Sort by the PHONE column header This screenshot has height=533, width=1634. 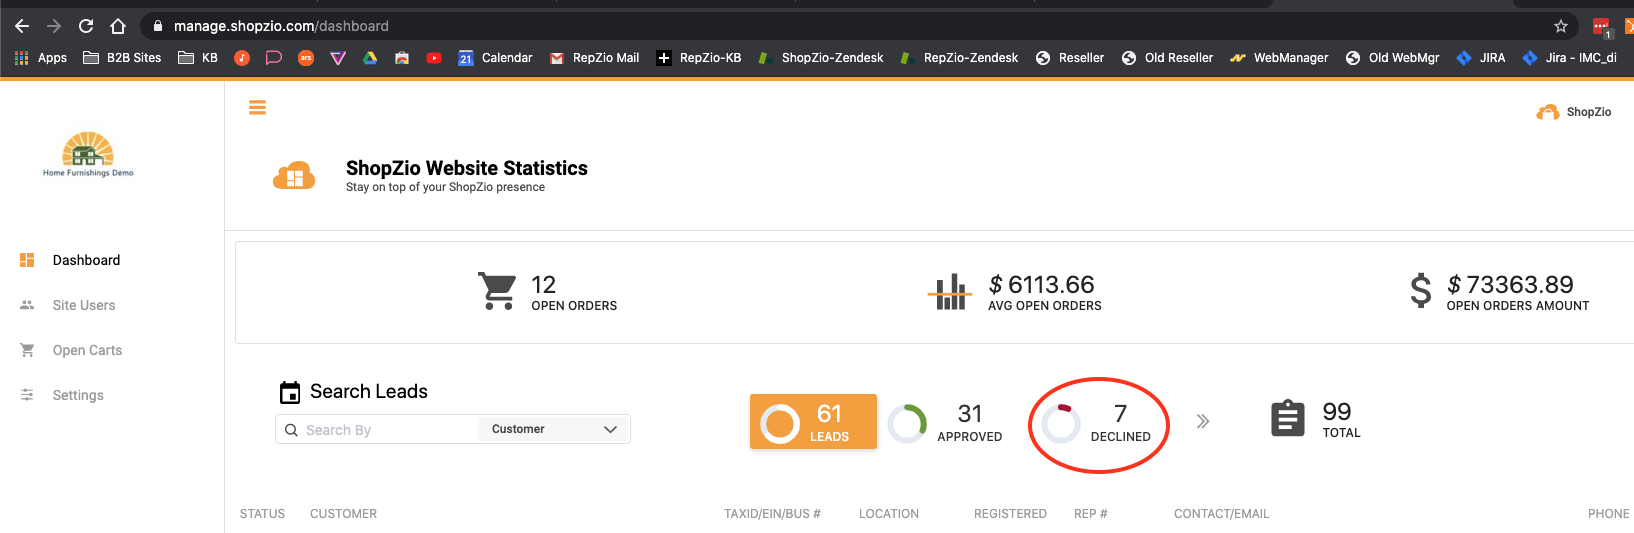click(1608, 514)
